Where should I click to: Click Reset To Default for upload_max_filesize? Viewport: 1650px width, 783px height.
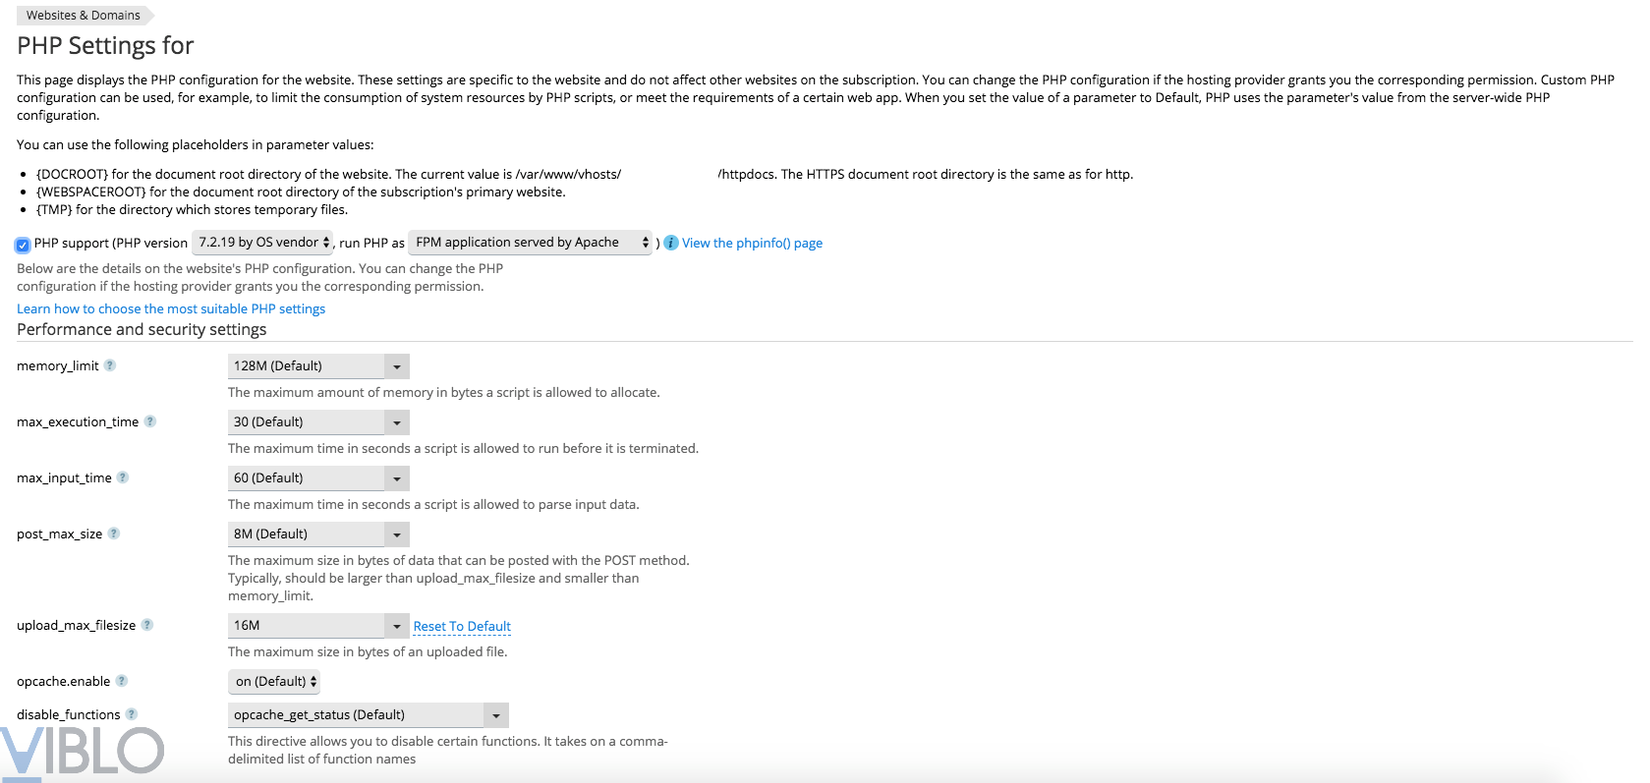coord(462,627)
